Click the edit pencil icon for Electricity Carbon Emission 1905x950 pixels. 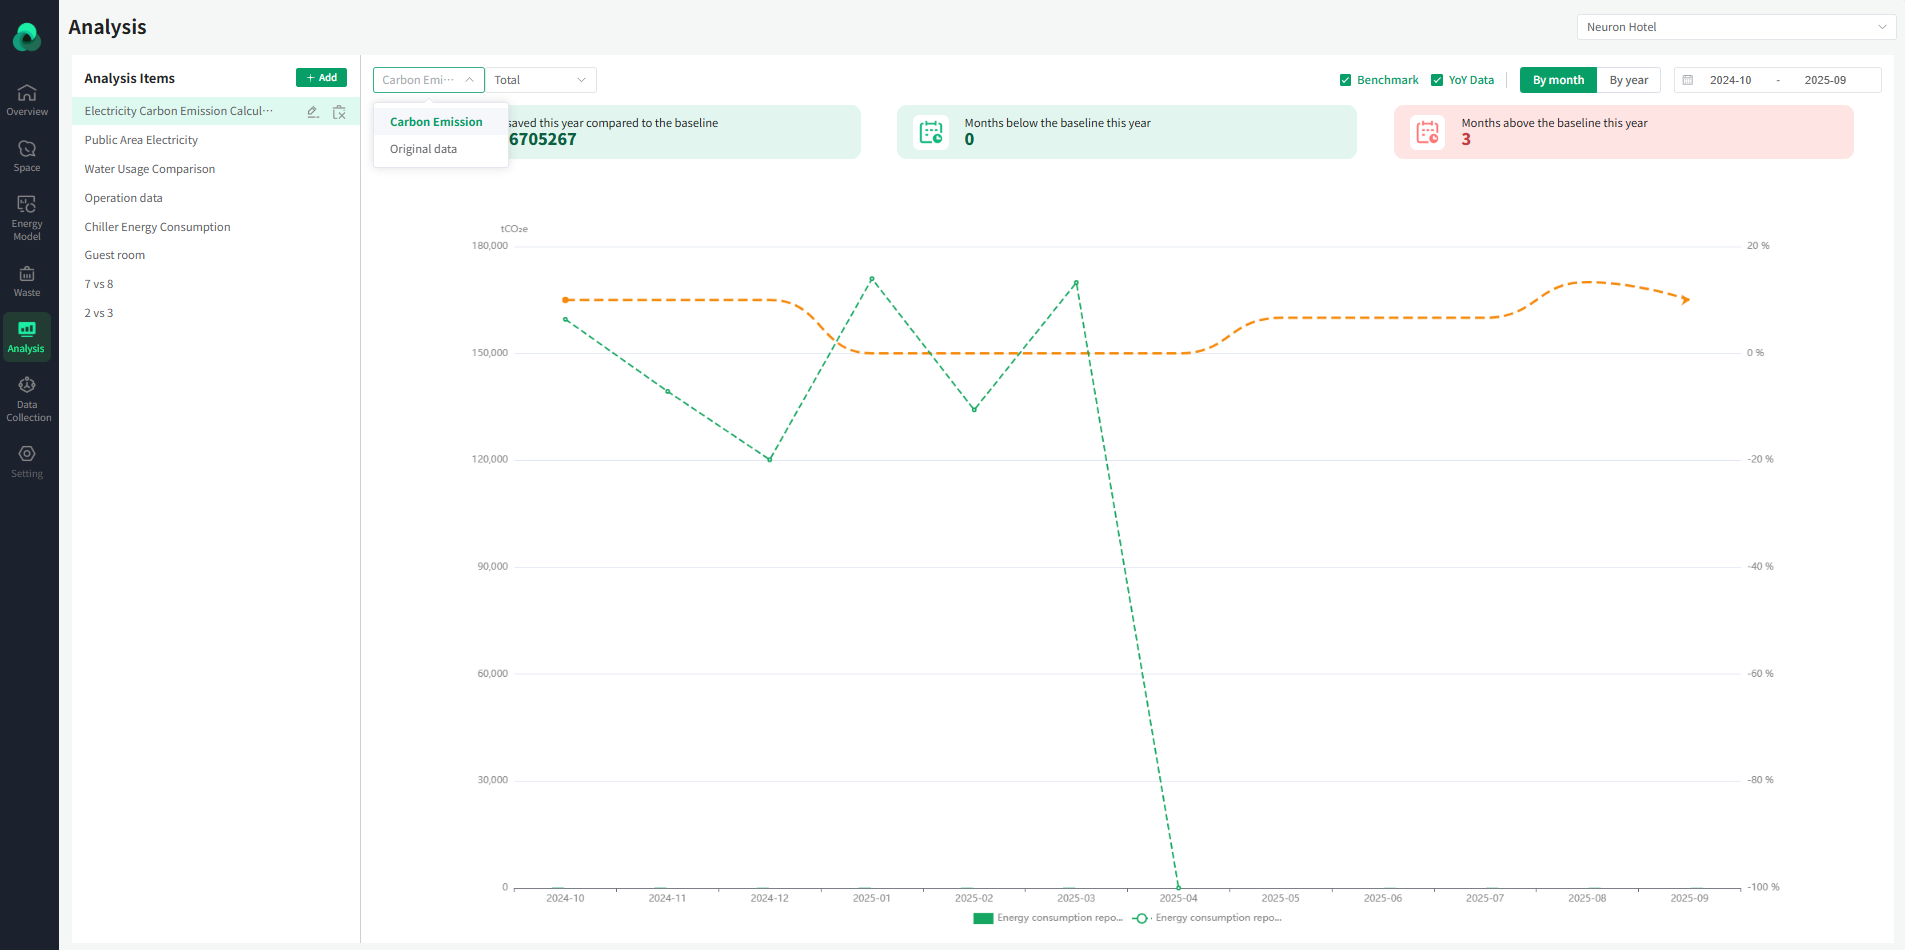point(313,112)
